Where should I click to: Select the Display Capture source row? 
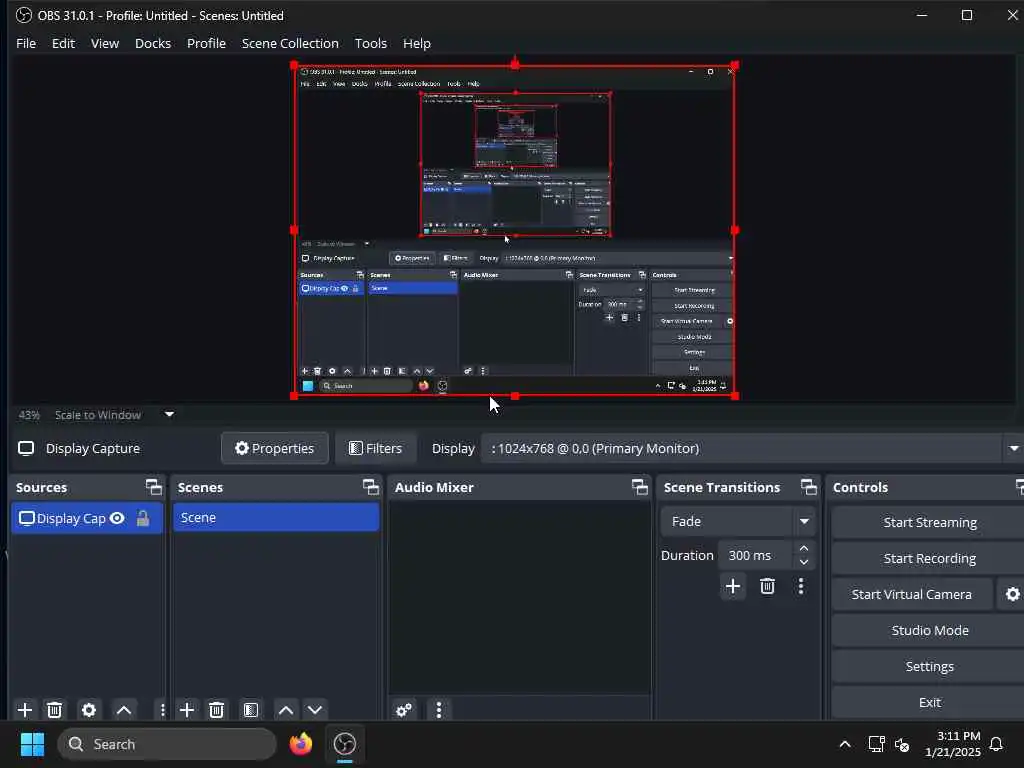click(87, 519)
